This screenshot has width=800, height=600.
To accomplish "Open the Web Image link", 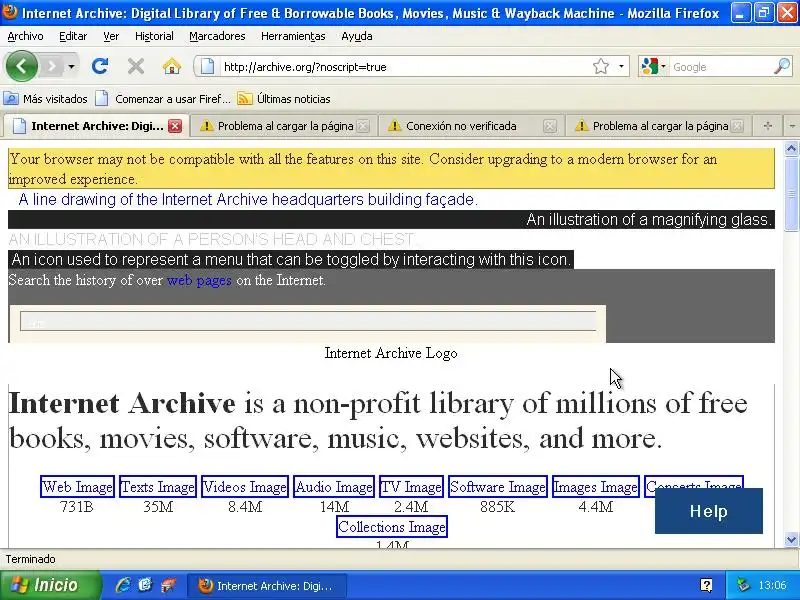I will [x=78, y=487].
